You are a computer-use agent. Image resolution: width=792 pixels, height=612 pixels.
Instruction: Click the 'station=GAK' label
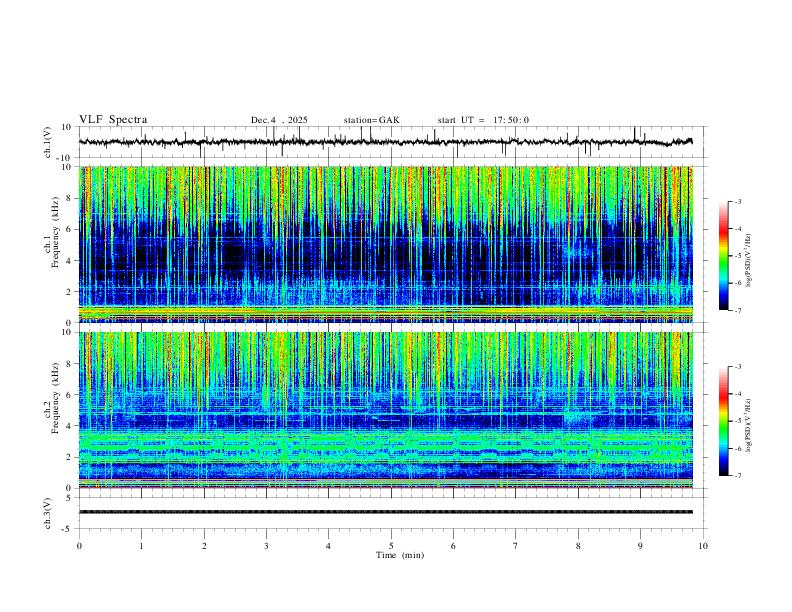371,120
